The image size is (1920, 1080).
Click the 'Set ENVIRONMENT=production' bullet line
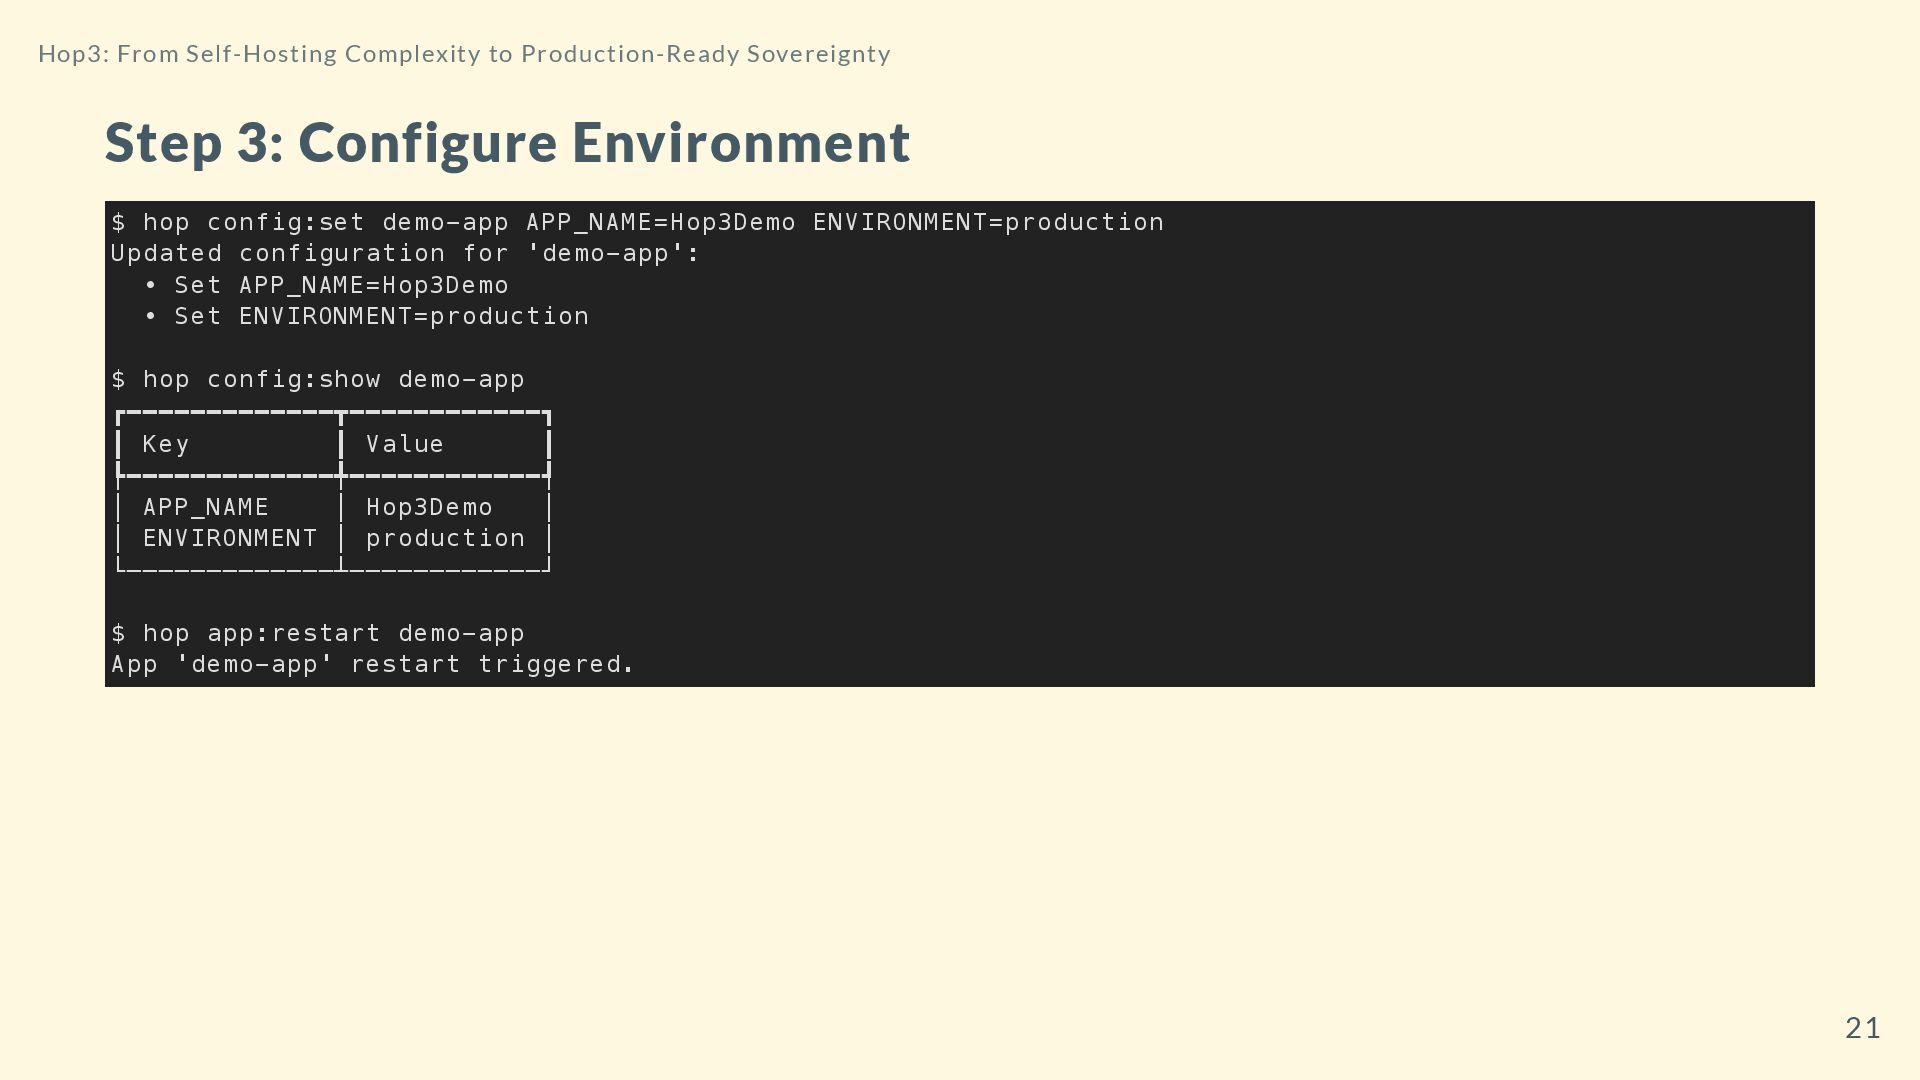point(381,317)
